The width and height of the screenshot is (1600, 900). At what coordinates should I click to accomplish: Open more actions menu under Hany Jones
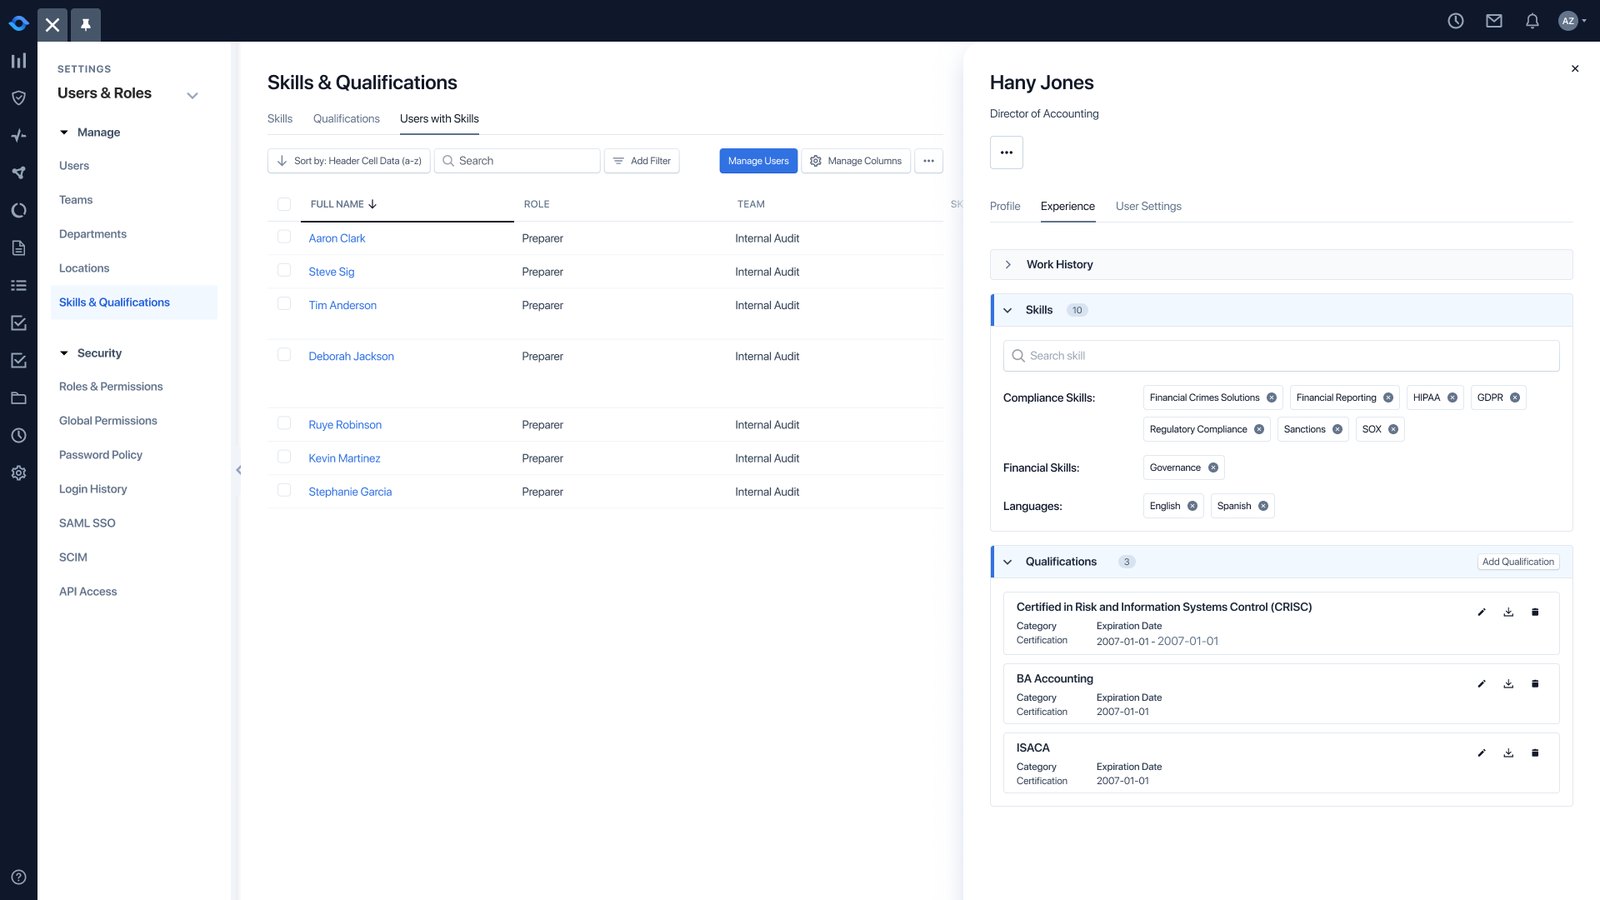click(x=1006, y=153)
